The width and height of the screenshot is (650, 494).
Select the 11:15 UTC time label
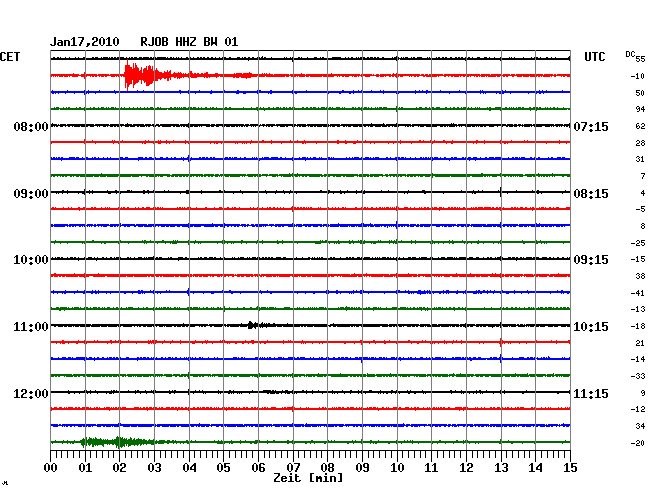(x=591, y=393)
